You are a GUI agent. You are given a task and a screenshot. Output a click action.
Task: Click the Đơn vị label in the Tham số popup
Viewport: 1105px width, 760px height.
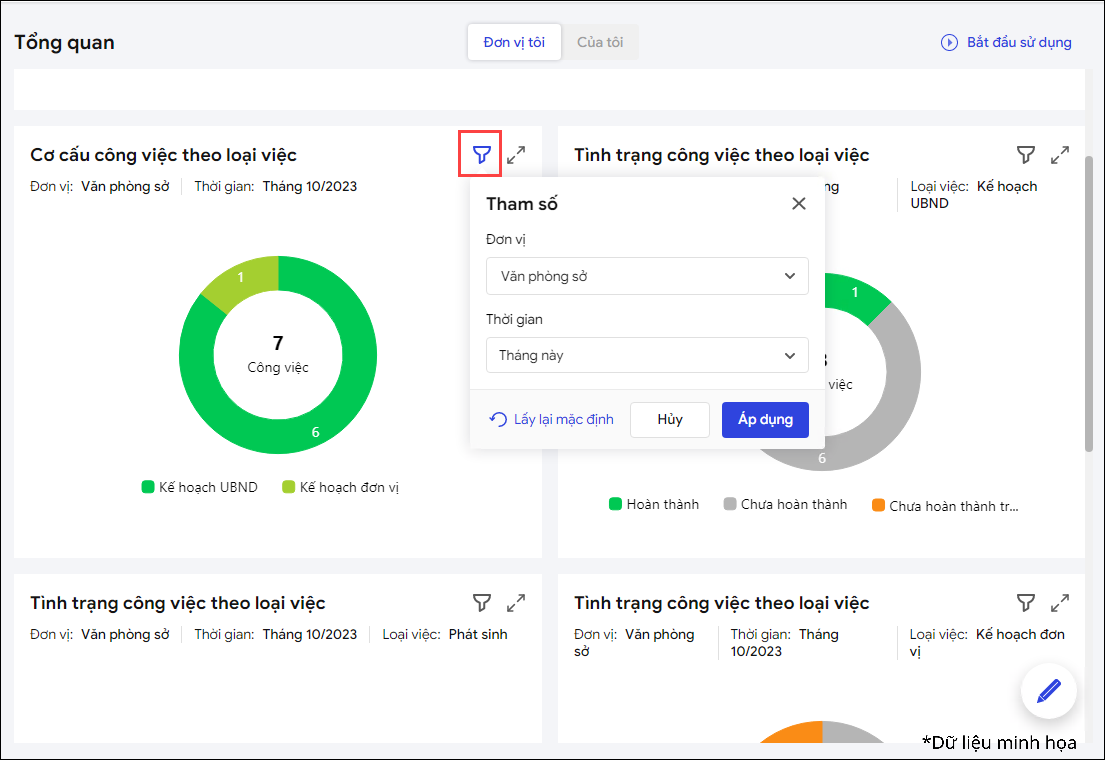coord(506,240)
